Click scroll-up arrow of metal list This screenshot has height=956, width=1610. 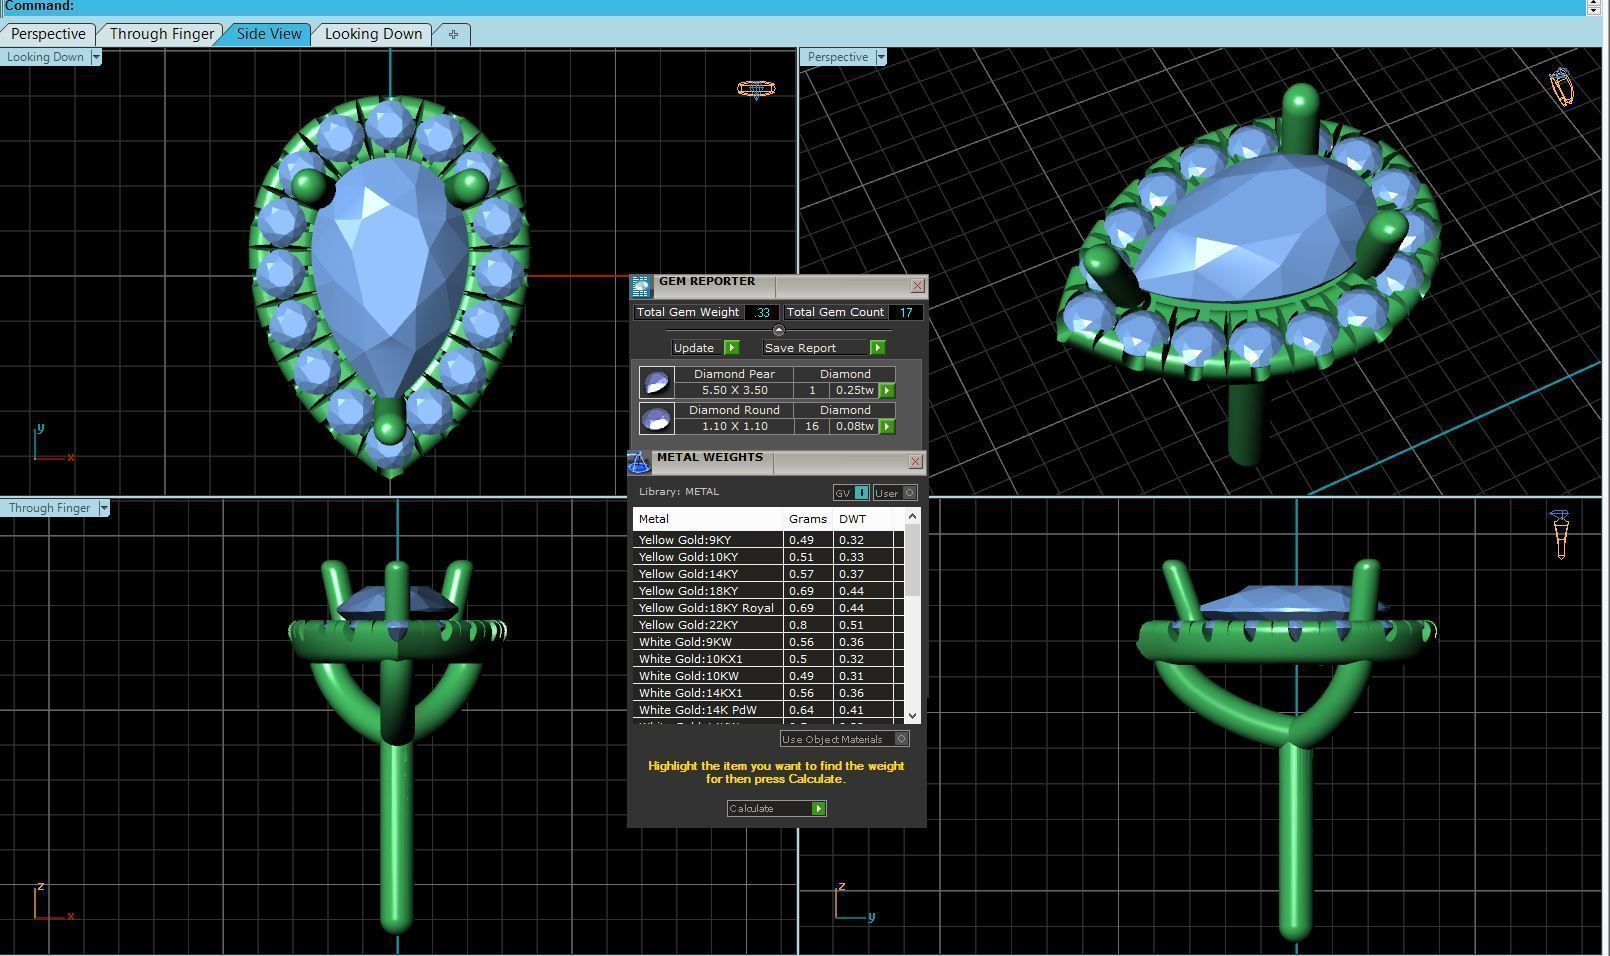911,516
